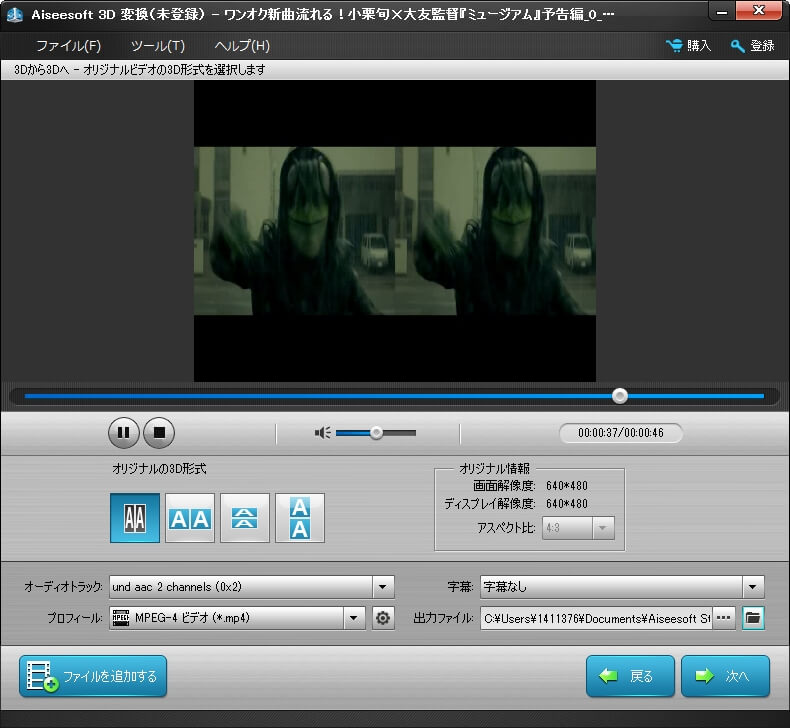This screenshot has width=790, height=728.
Task: Minimize the Aiseesoft window
Action: (x=721, y=11)
